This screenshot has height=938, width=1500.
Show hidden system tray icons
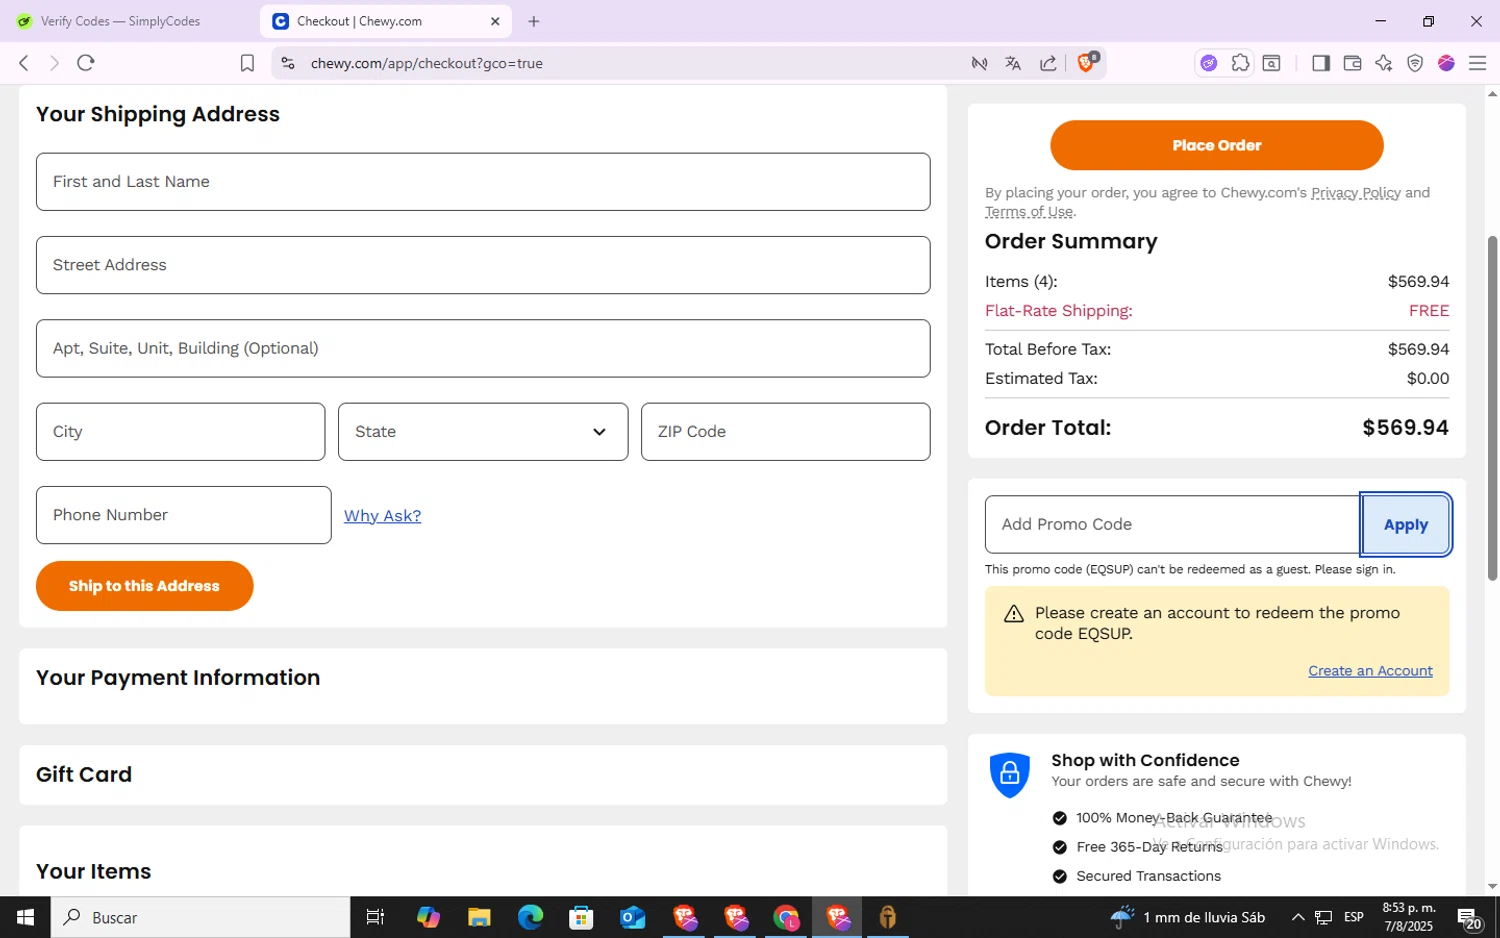pos(1297,917)
